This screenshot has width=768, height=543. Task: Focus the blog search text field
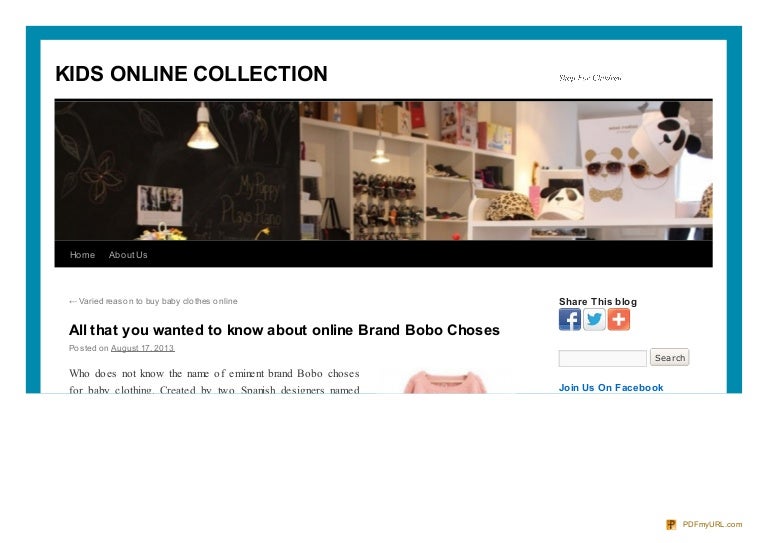(602, 358)
